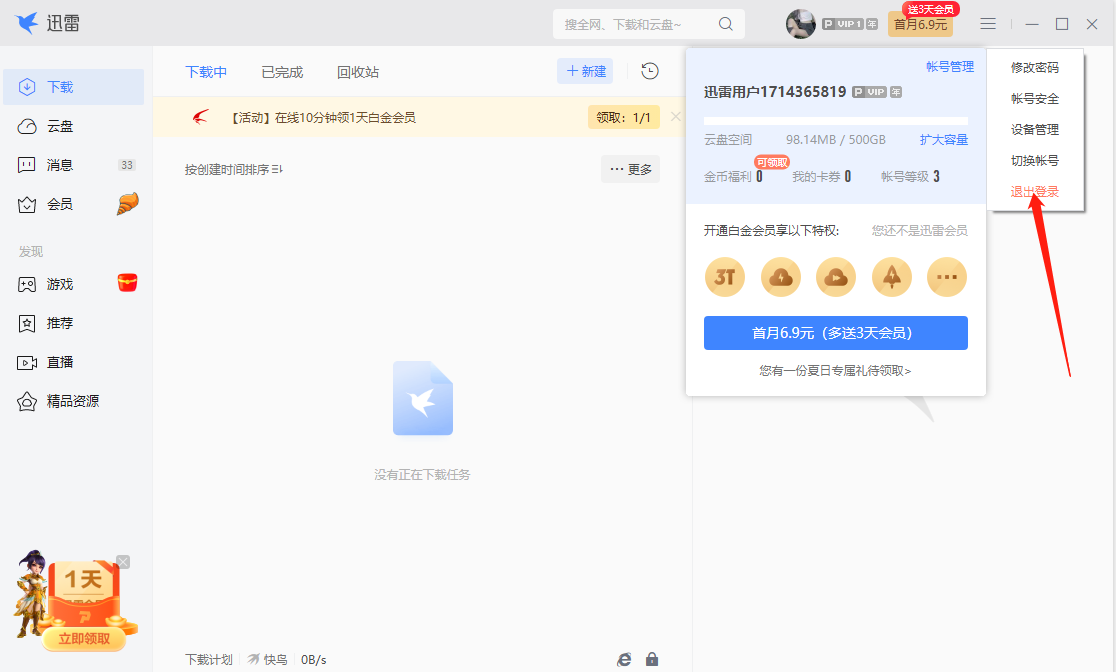The height and width of the screenshot is (672, 1116).
Task: Open 消息 to check 33 unread messages
Action: click(62, 163)
